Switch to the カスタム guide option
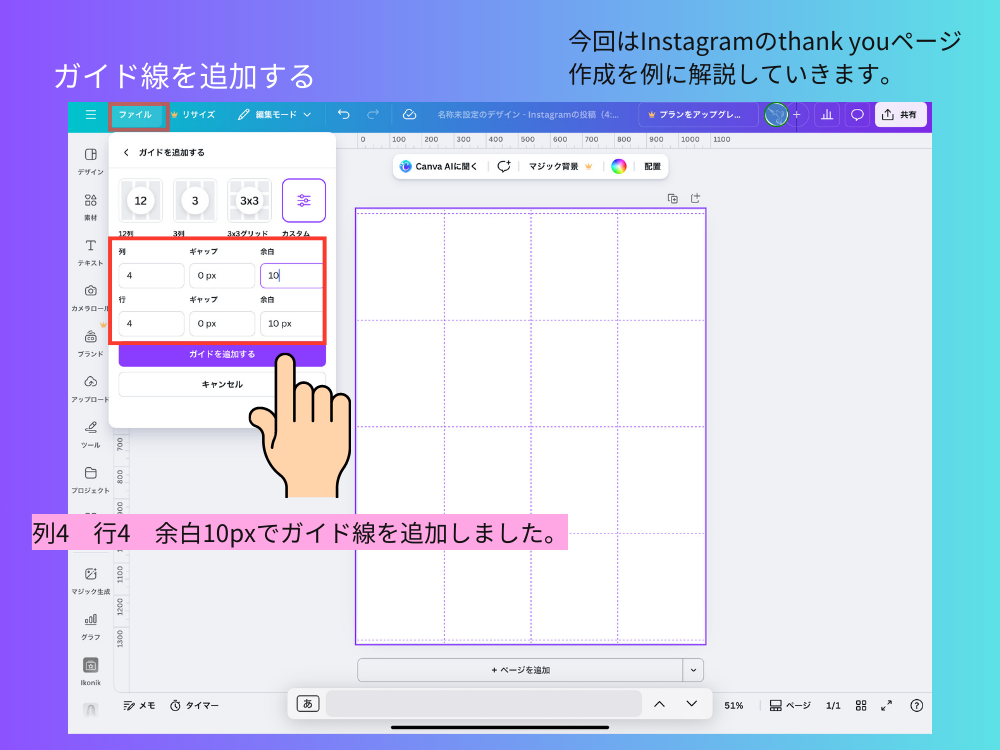 click(x=303, y=200)
